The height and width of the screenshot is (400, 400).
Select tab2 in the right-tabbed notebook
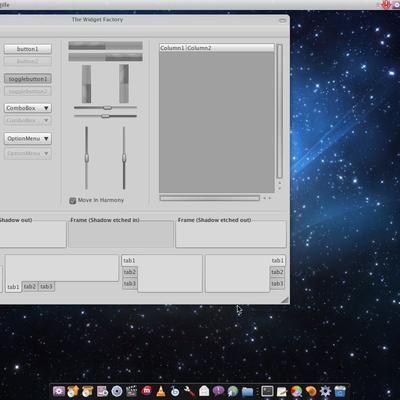277,272
